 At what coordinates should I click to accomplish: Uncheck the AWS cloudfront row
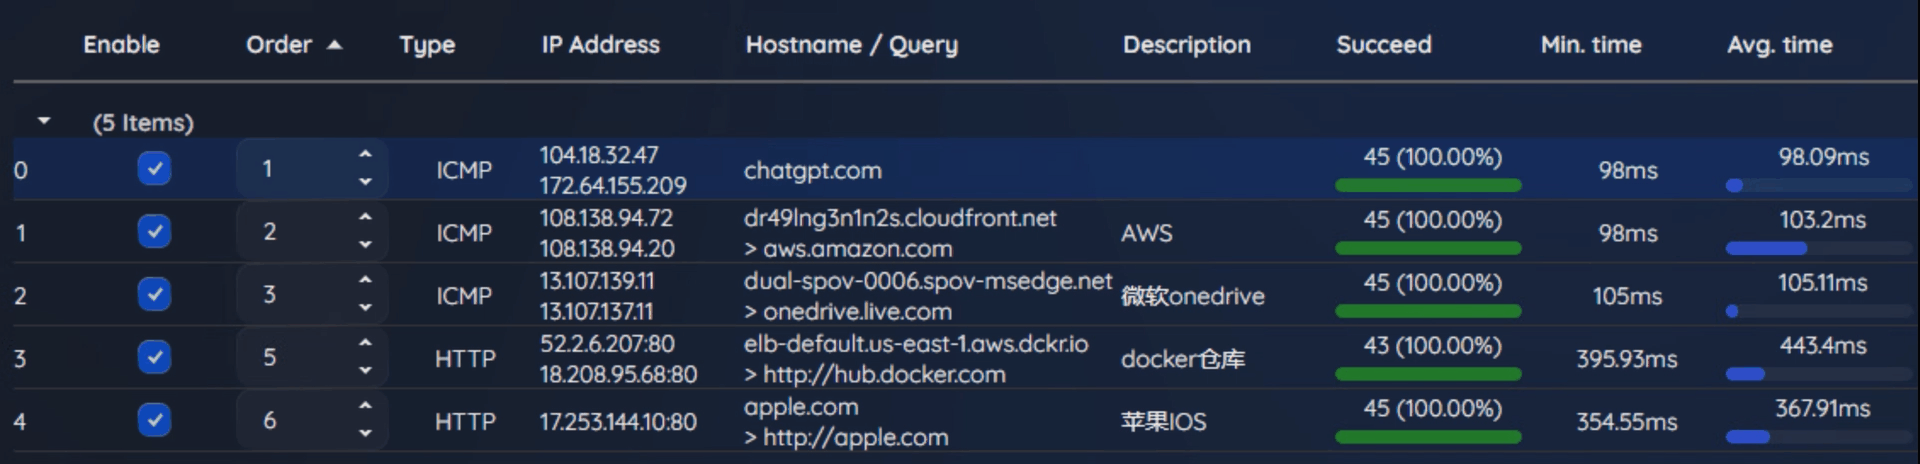click(x=154, y=231)
